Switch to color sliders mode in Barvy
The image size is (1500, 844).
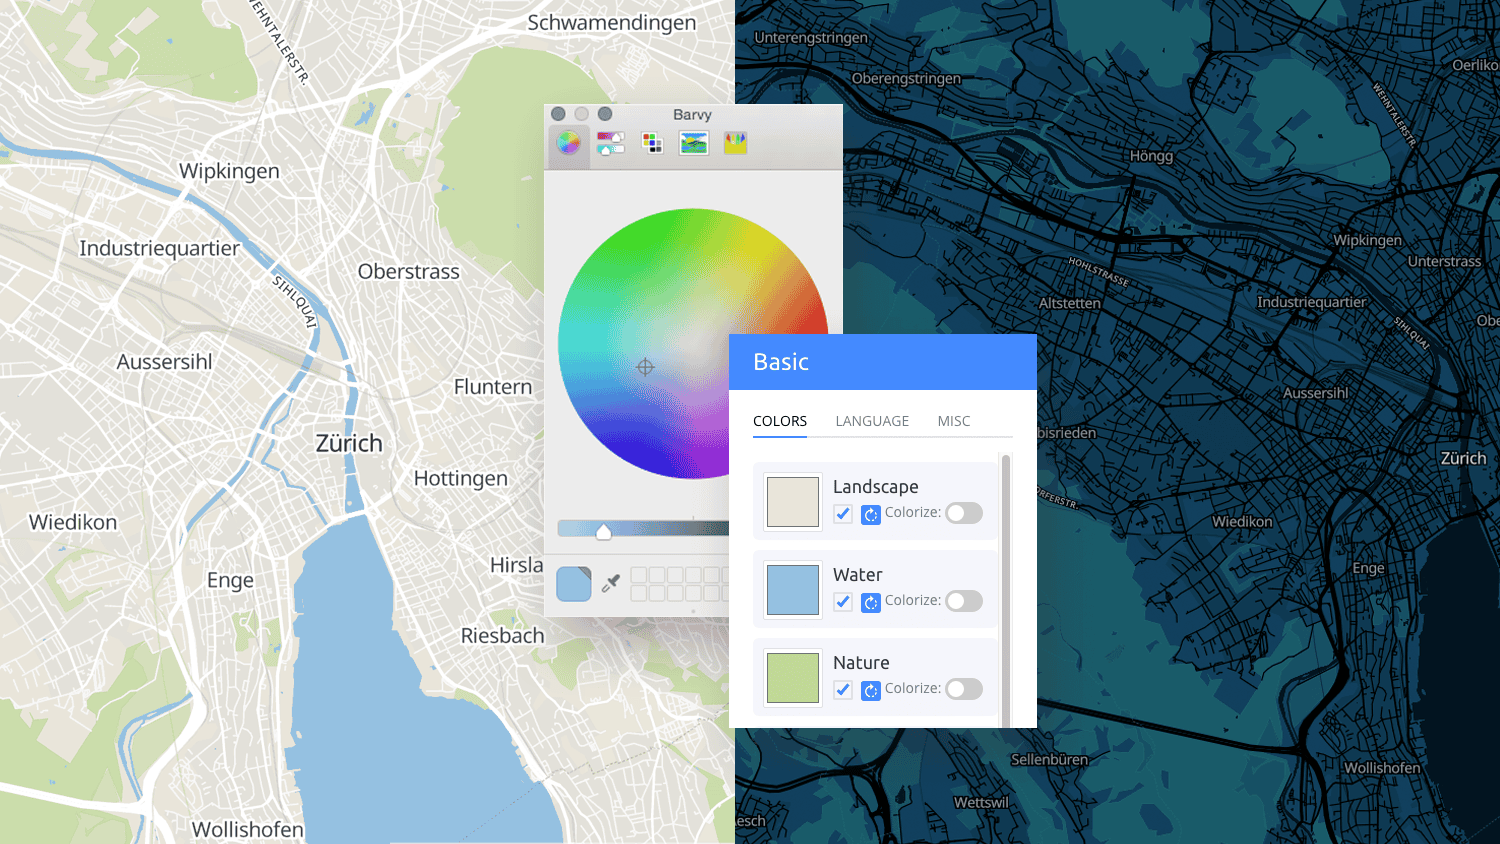[610, 143]
